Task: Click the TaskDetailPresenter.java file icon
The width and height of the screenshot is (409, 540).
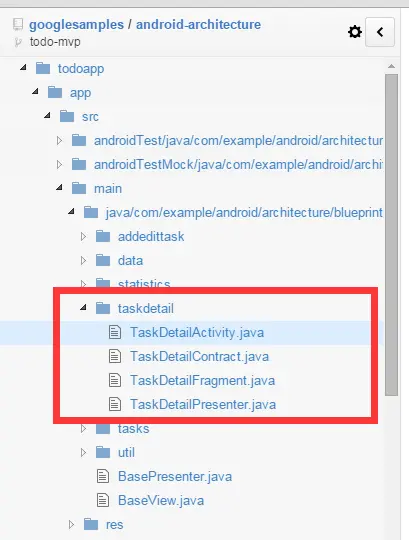Action: coord(115,404)
